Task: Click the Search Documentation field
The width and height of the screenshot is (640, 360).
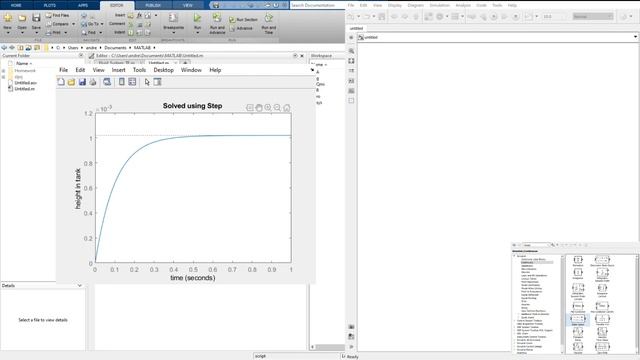Action: click(317, 5)
